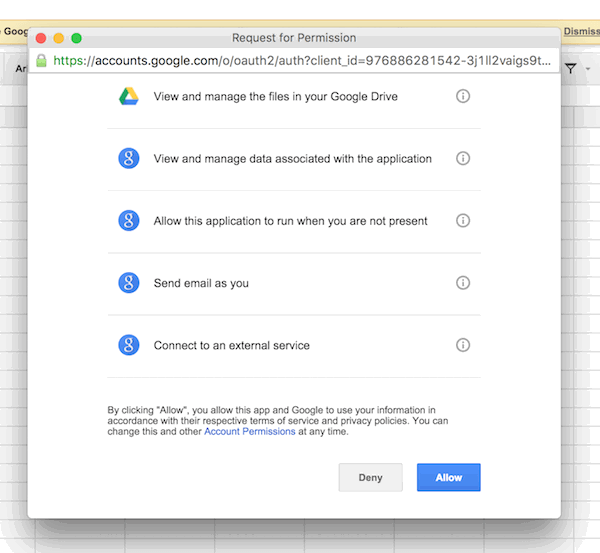600x553 pixels.
Task: Click the accounts.google.com URL field
Action: 300,60
